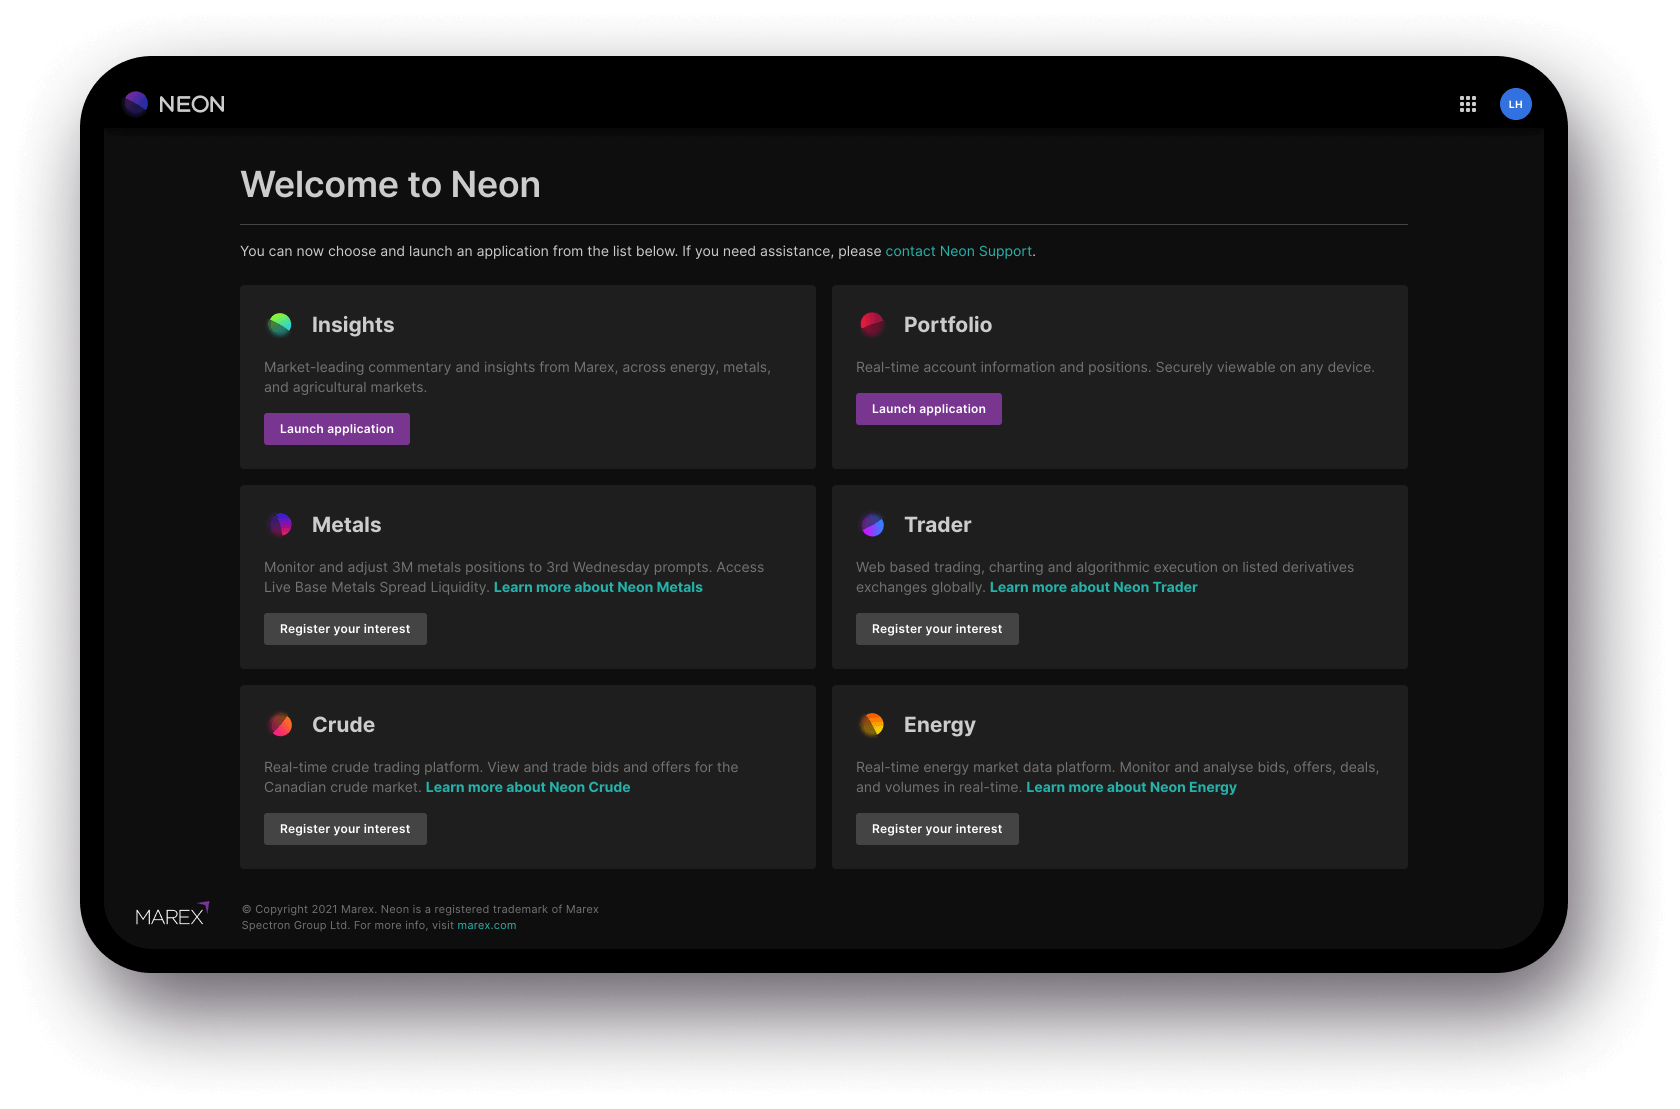Register your interest in Trader

coord(937,629)
